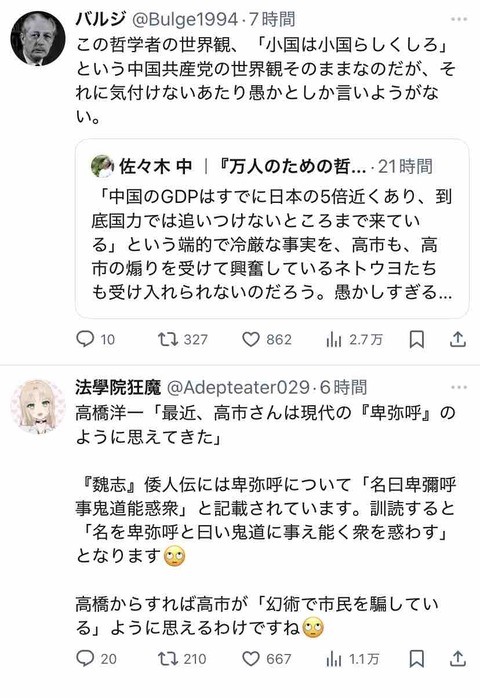View analytics of the 2.7万 views tweet
480x698 pixels.
pyautogui.click(x=354, y=340)
